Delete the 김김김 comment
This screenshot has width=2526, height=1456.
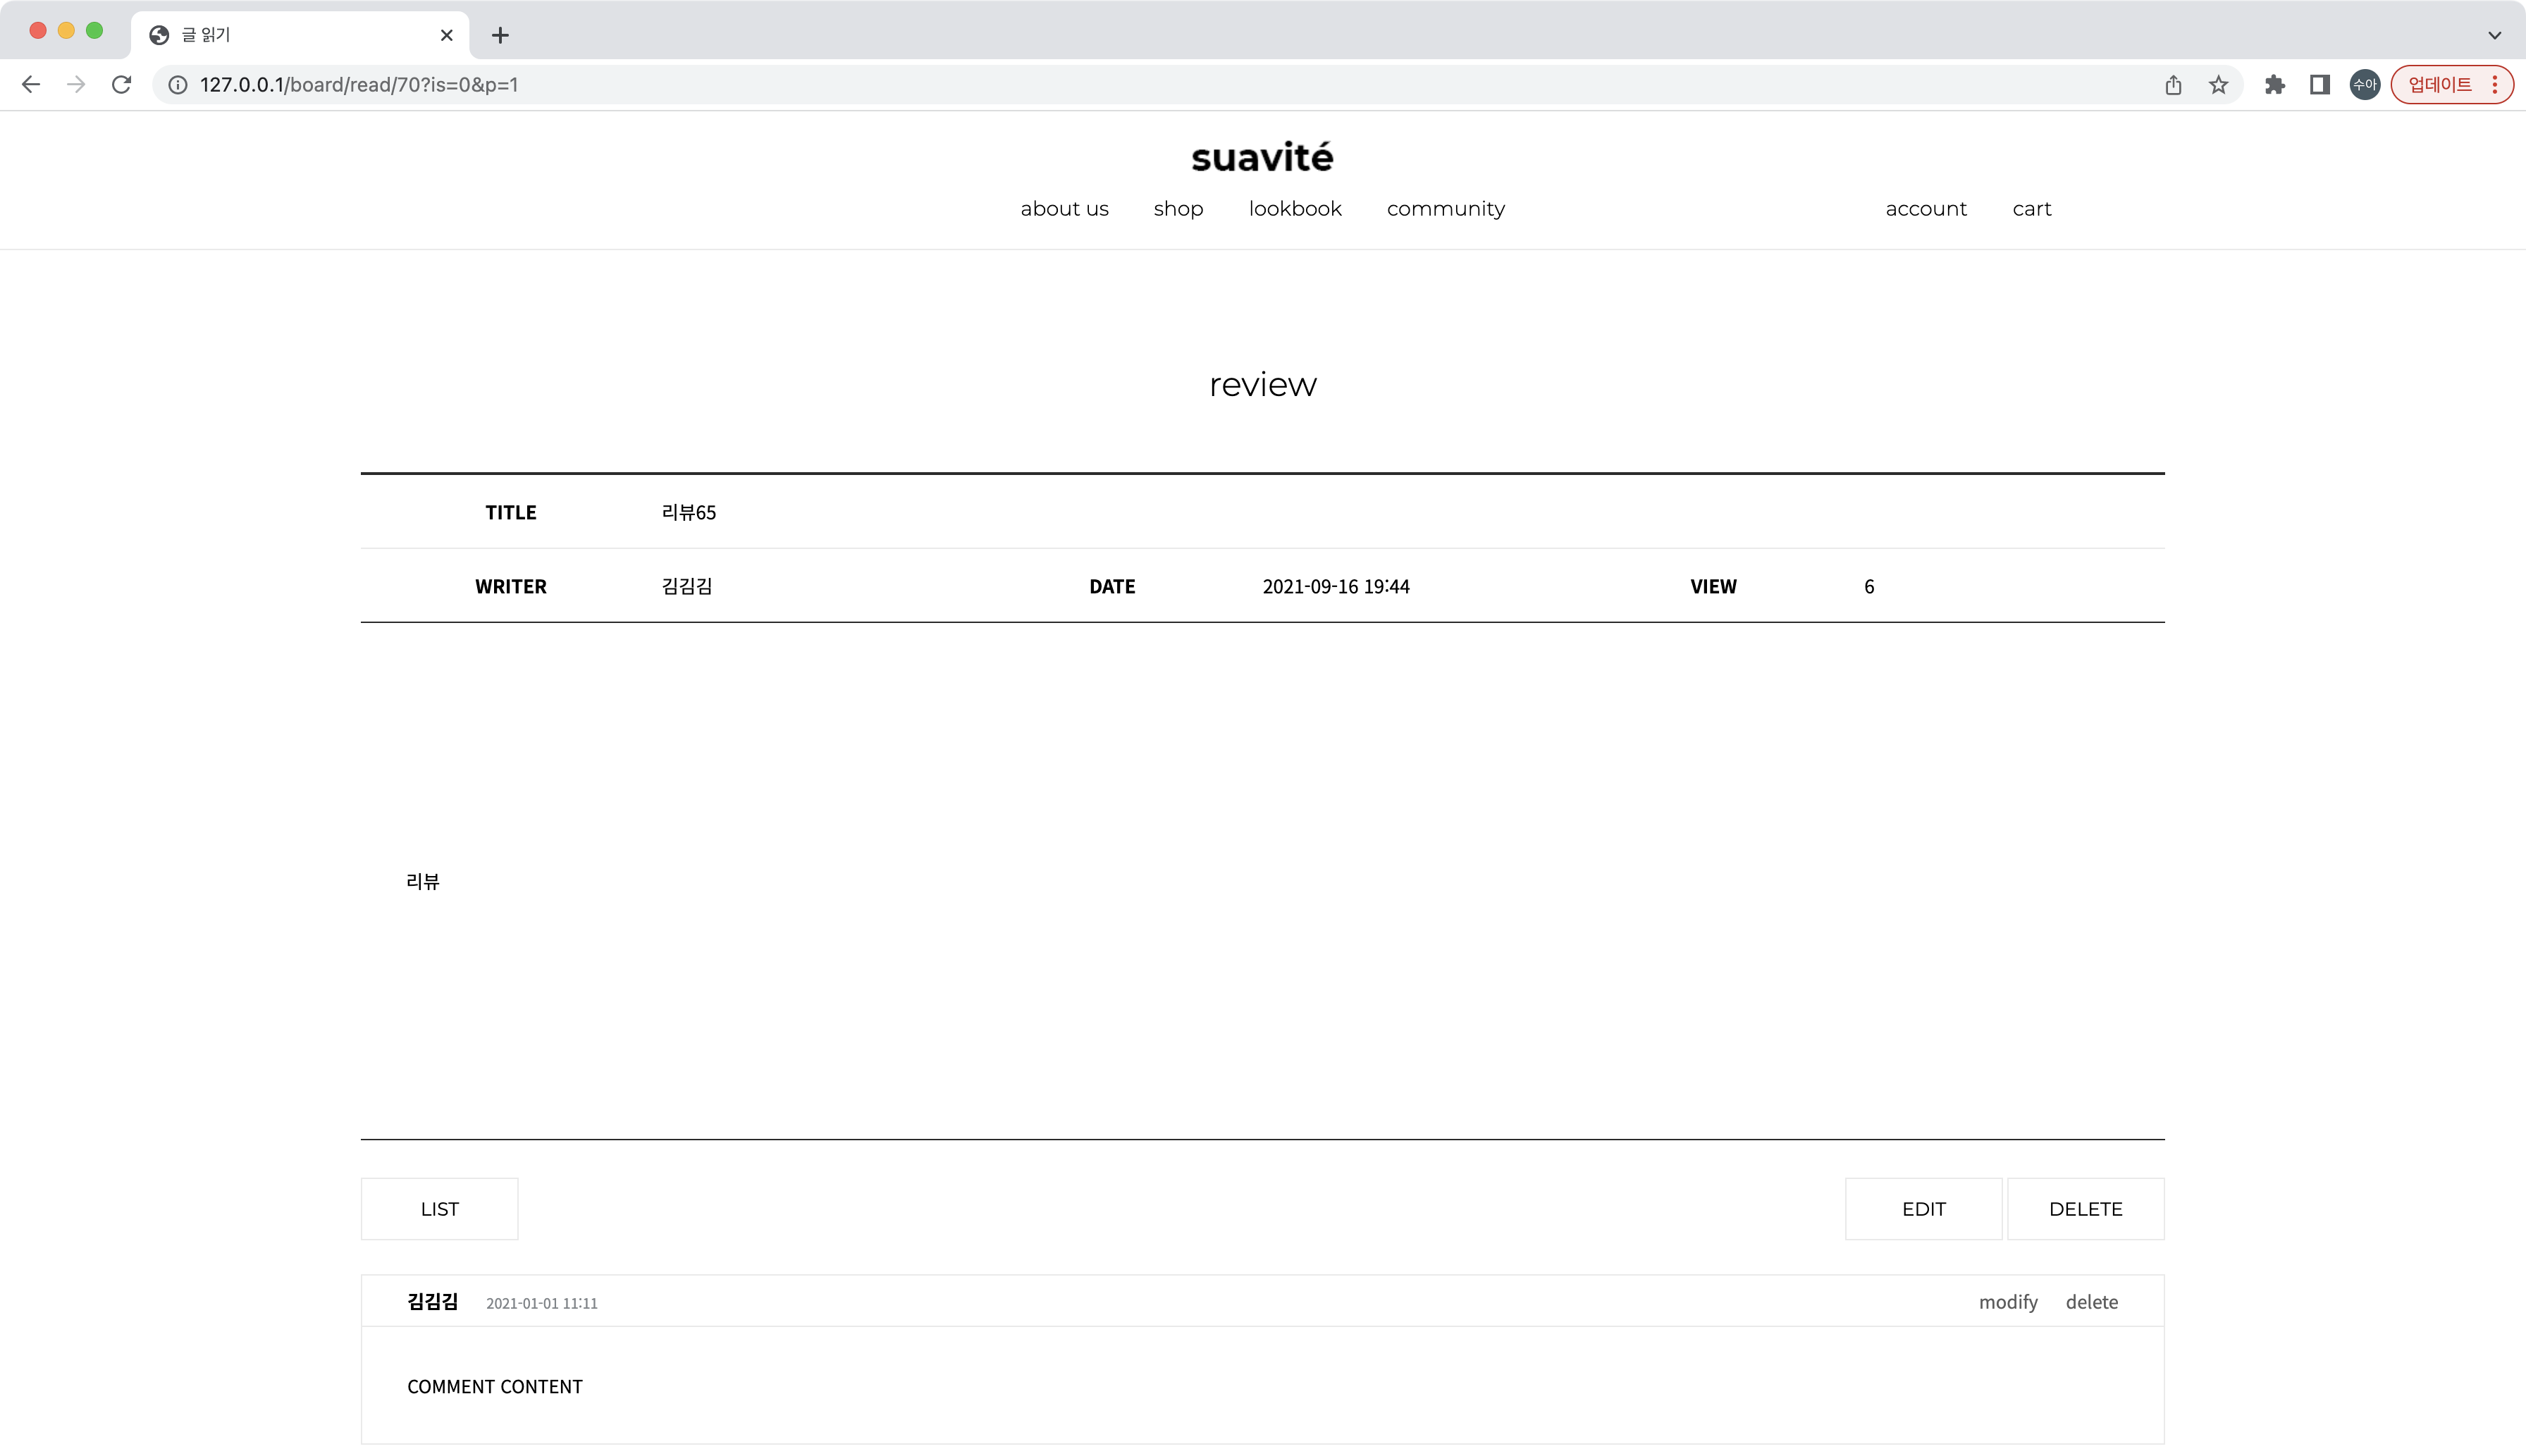[x=2091, y=1302]
